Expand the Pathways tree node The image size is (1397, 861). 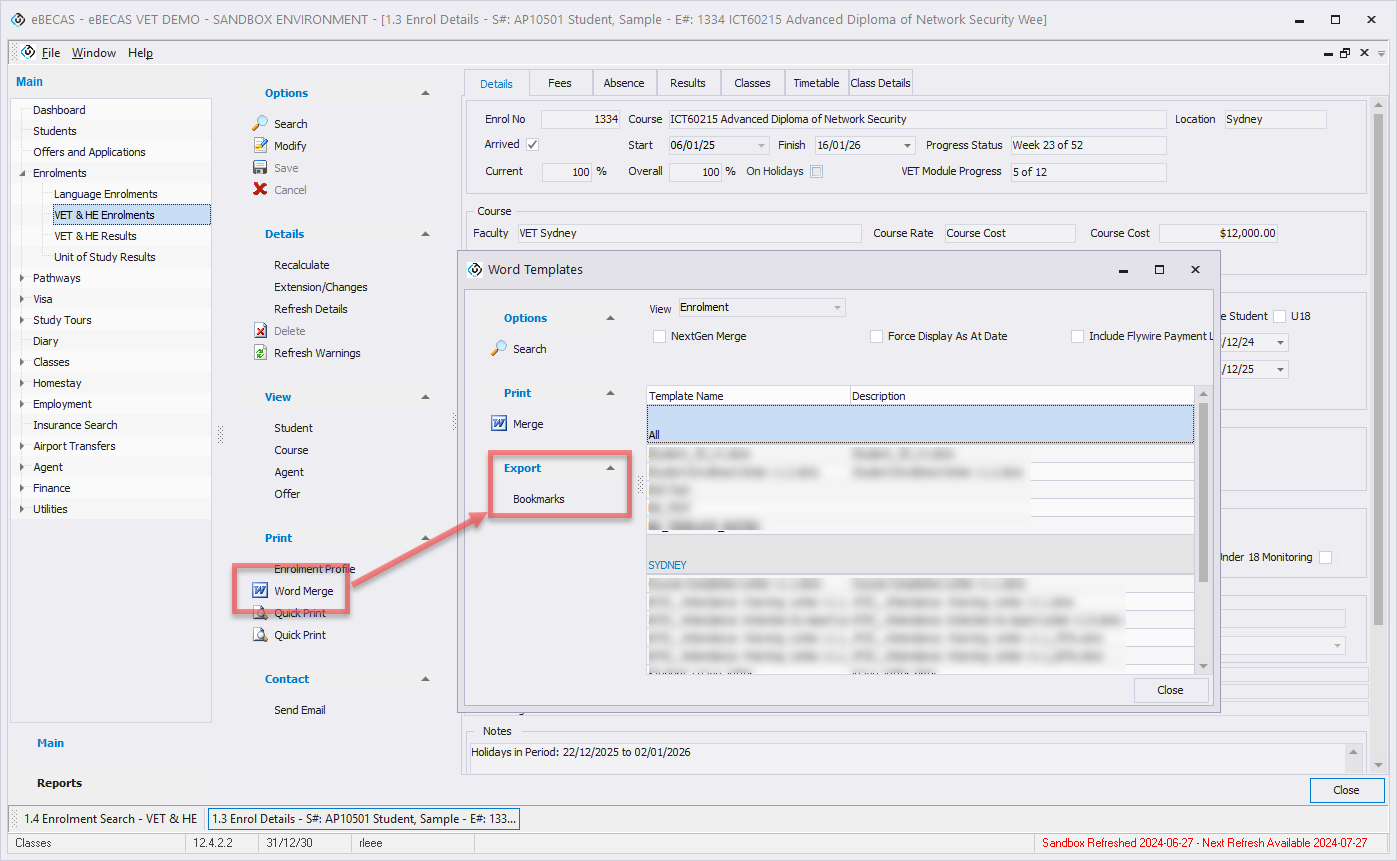point(23,278)
